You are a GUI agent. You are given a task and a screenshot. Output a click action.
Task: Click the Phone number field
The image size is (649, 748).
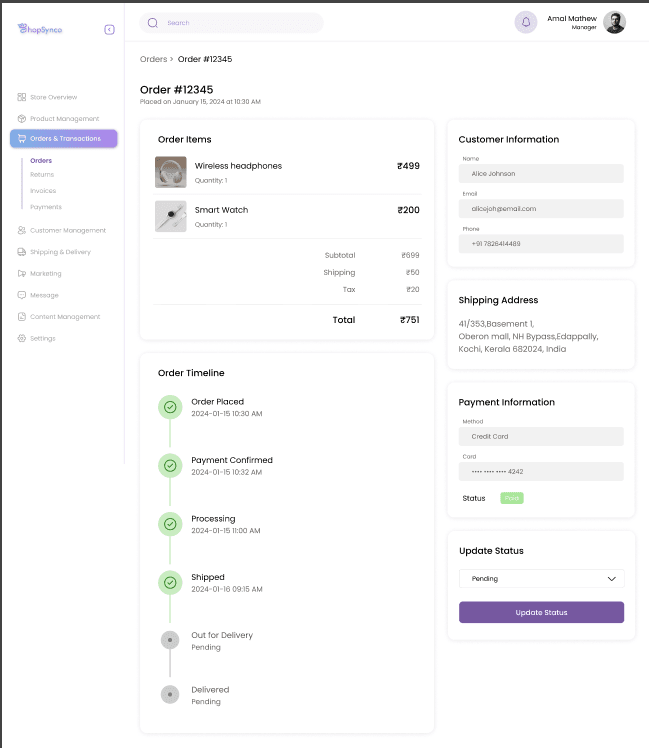541,244
